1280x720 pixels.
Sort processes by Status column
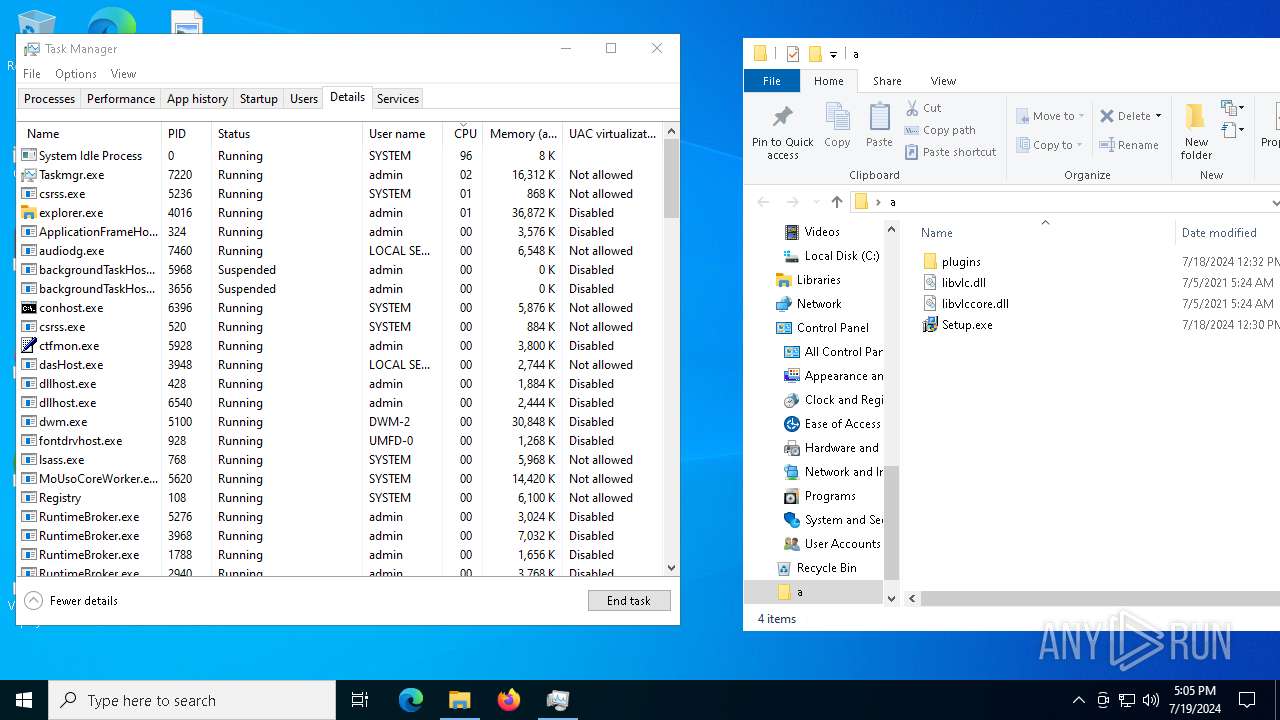[286, 133]
